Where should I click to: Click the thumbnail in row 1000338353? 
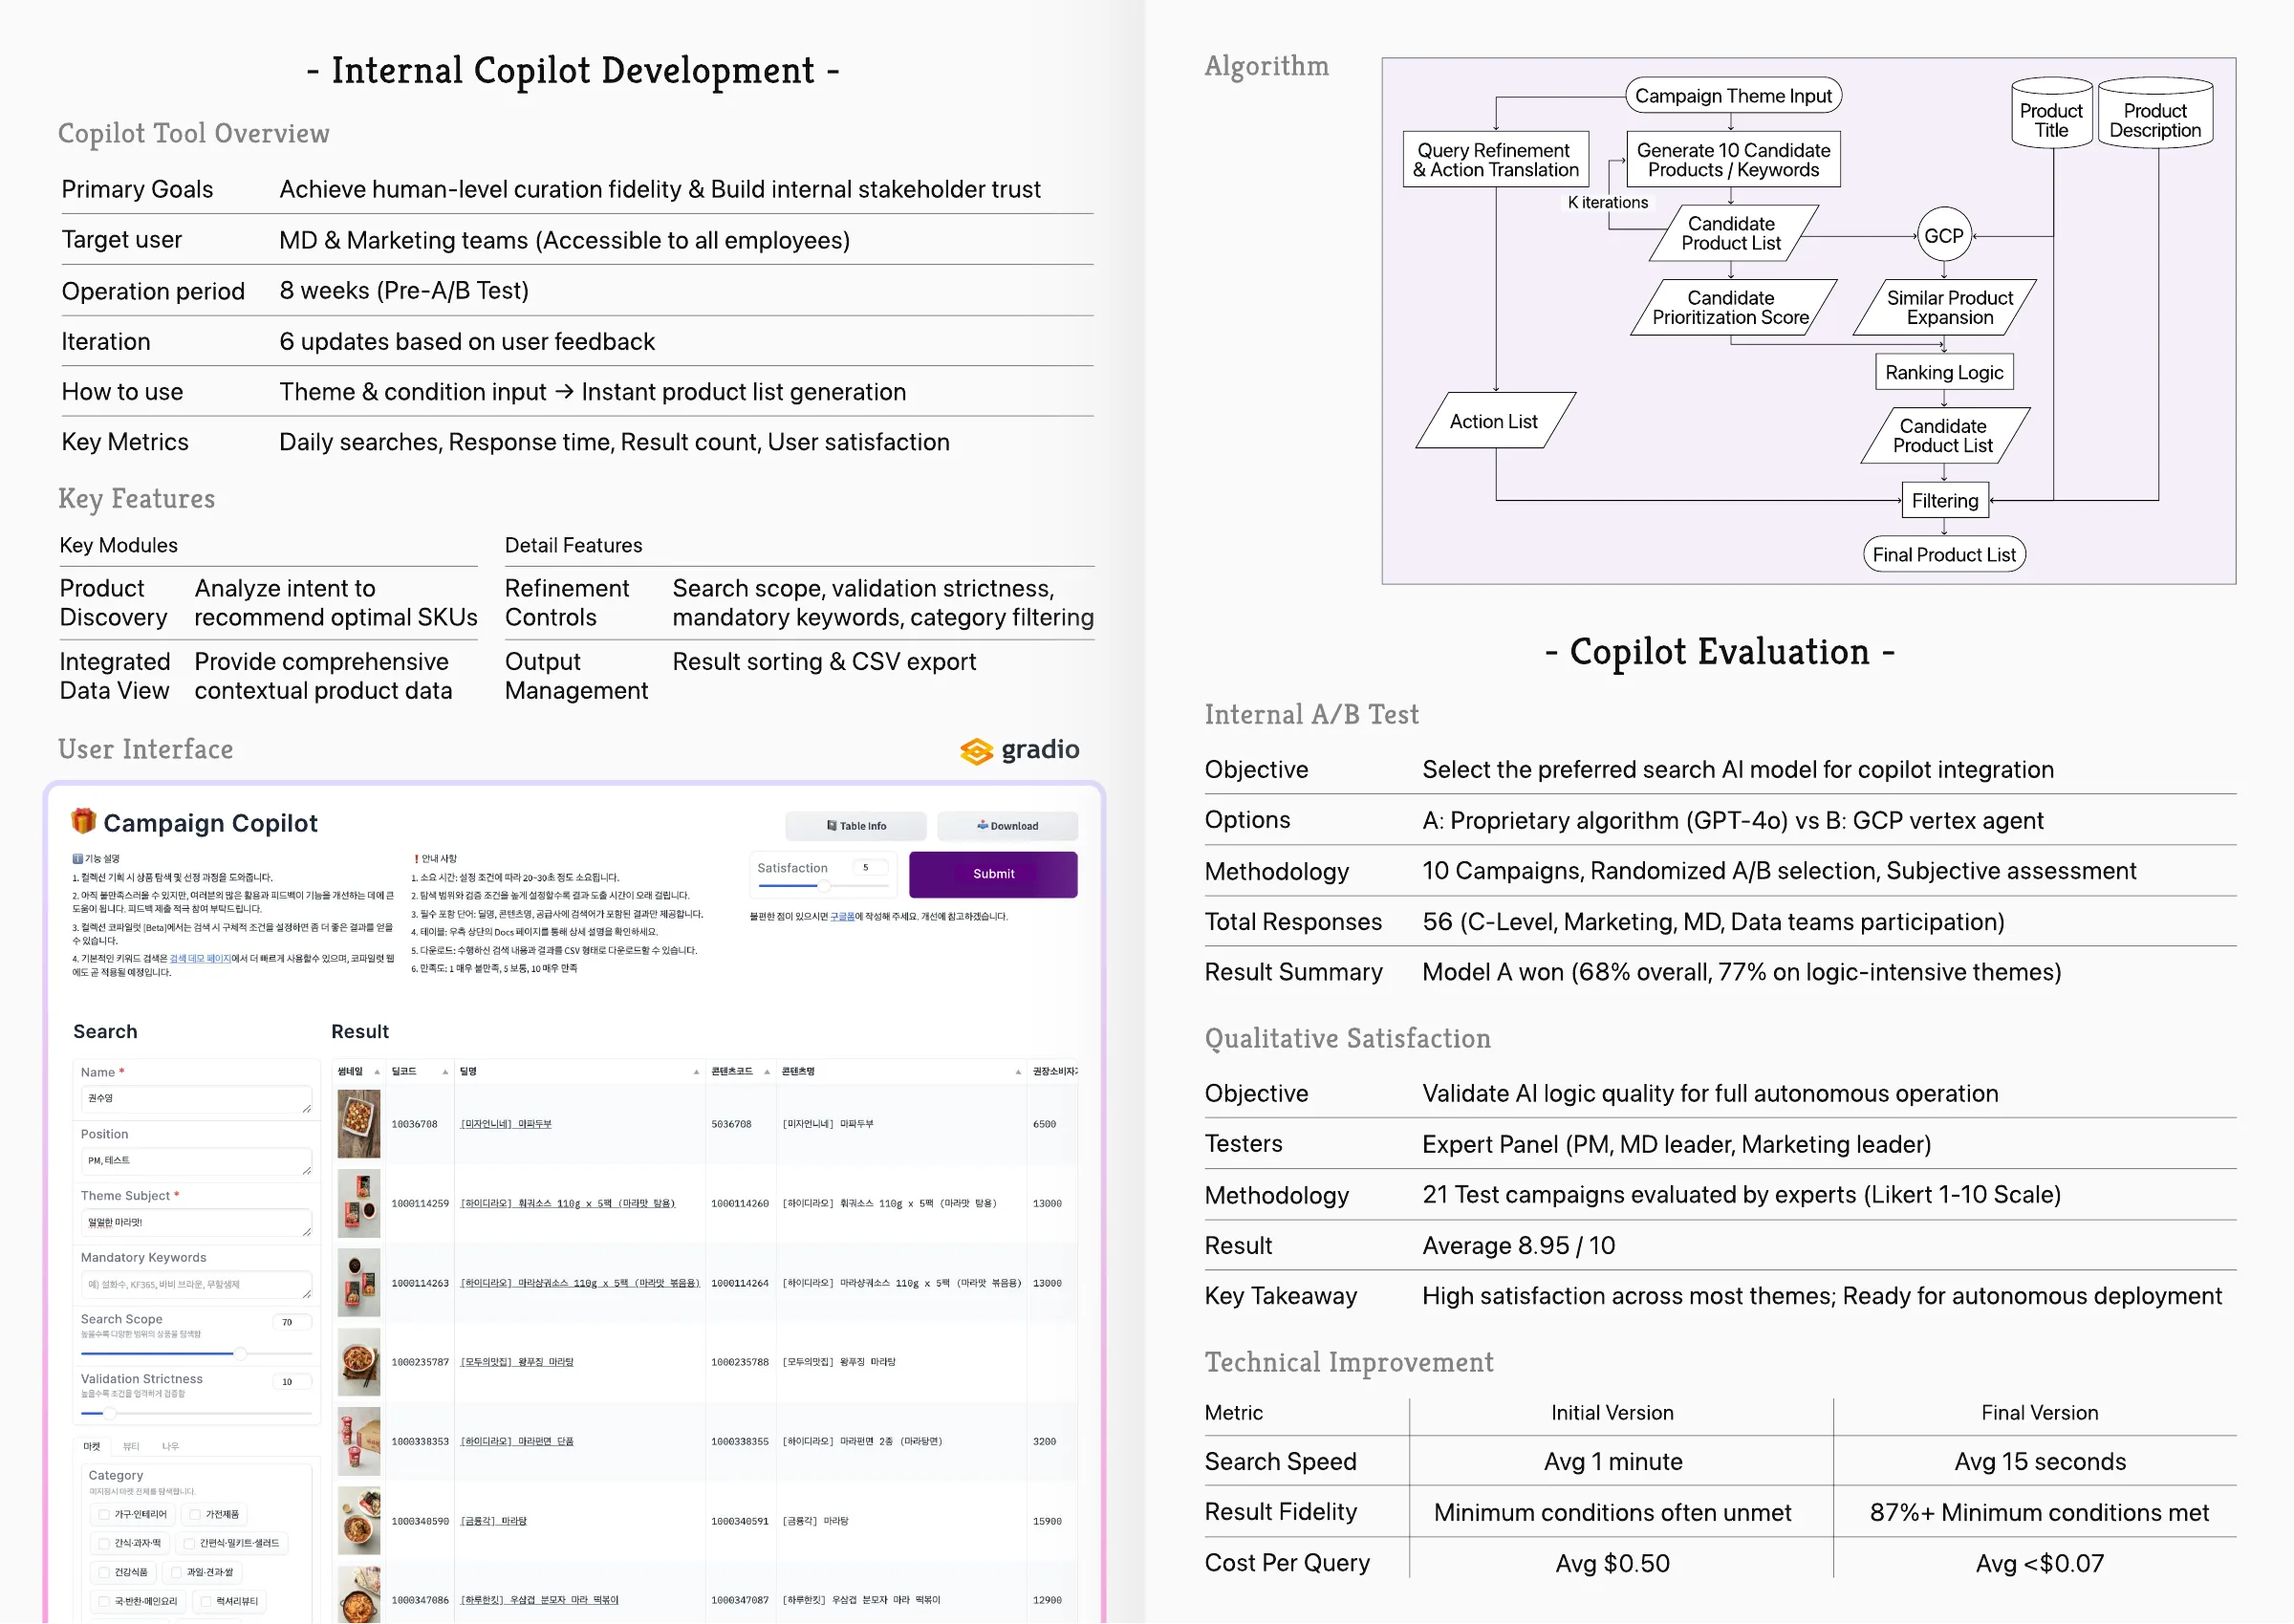tap(359, 1442)
